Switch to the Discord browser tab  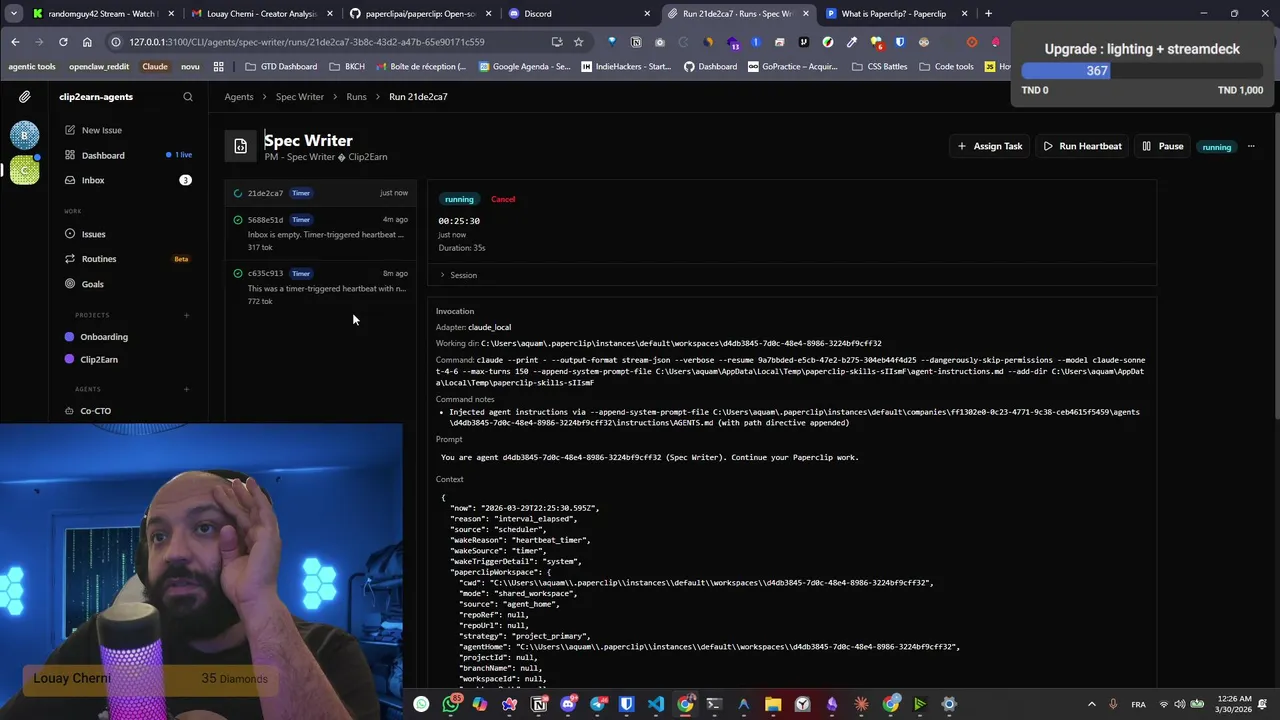[x=578, y=14]
